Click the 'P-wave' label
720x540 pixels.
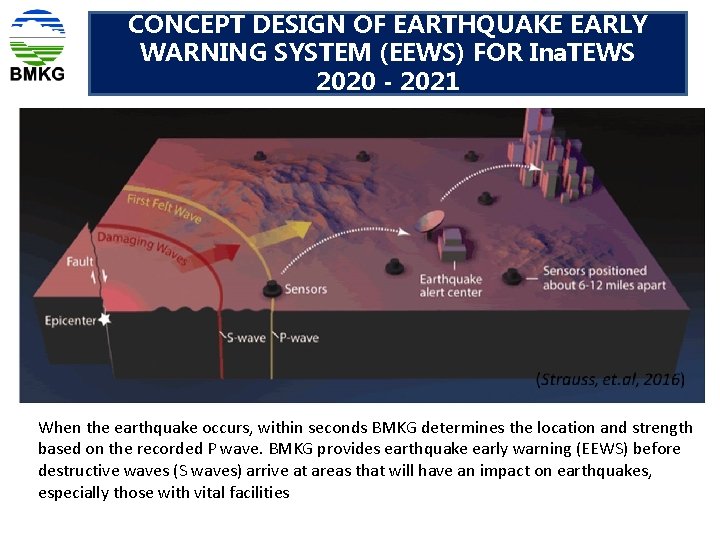pyautogui.click(x=299, y=338)
